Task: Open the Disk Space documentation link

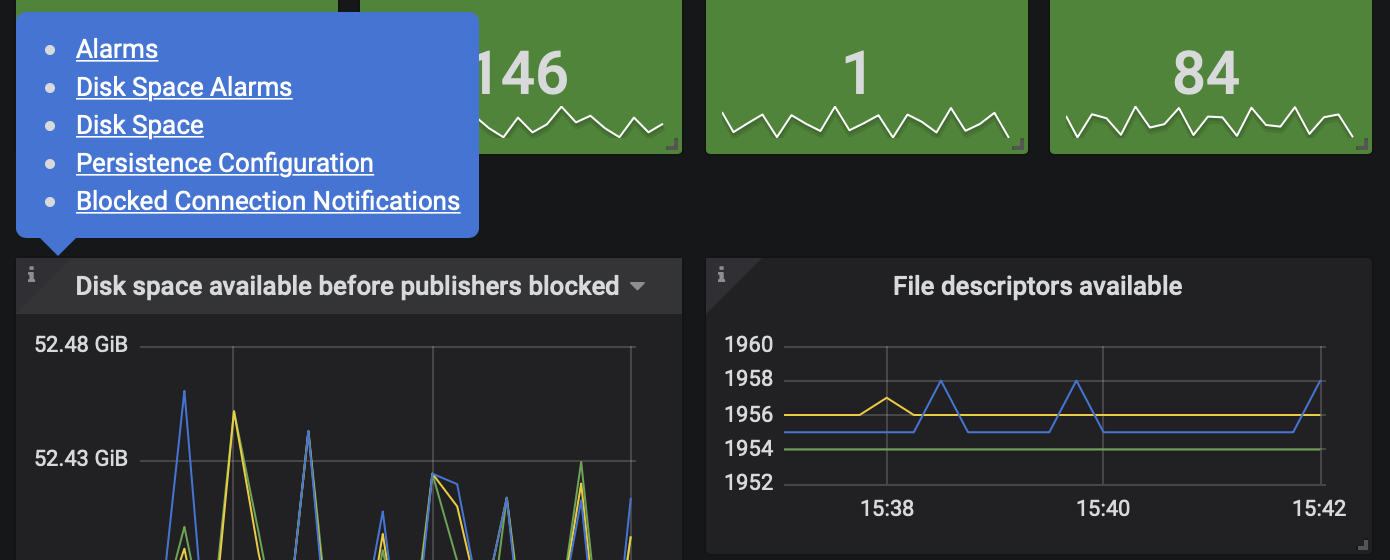Action: tap(140, 125)
